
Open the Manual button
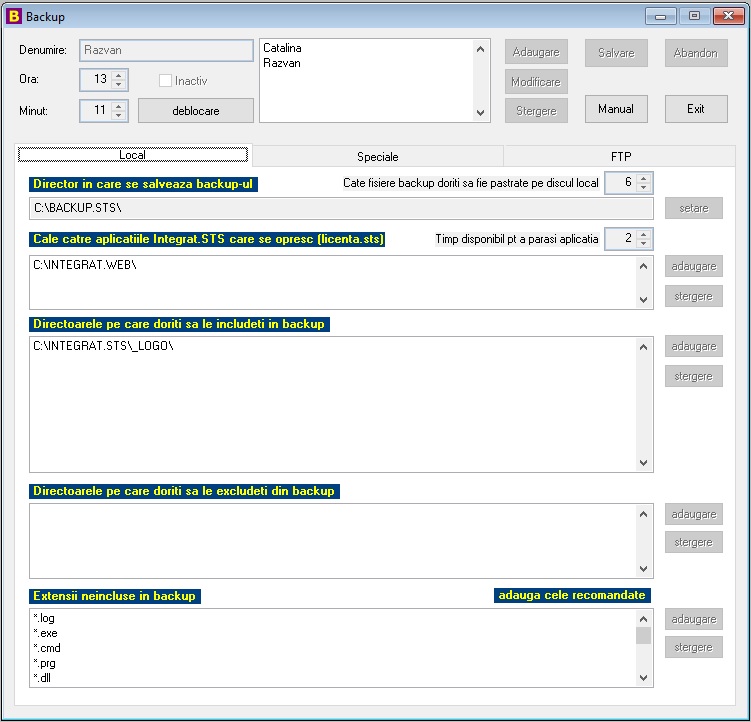click(x=616, y=109)
